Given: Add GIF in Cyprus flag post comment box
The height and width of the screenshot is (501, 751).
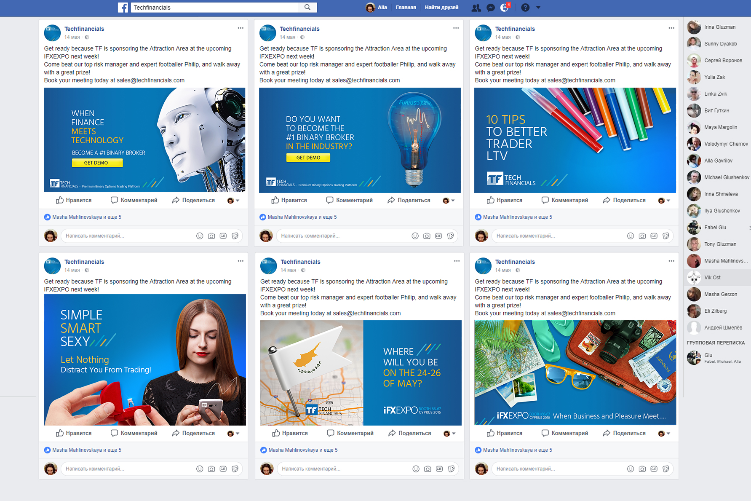Looking at the screenshot, I should 439,468.
